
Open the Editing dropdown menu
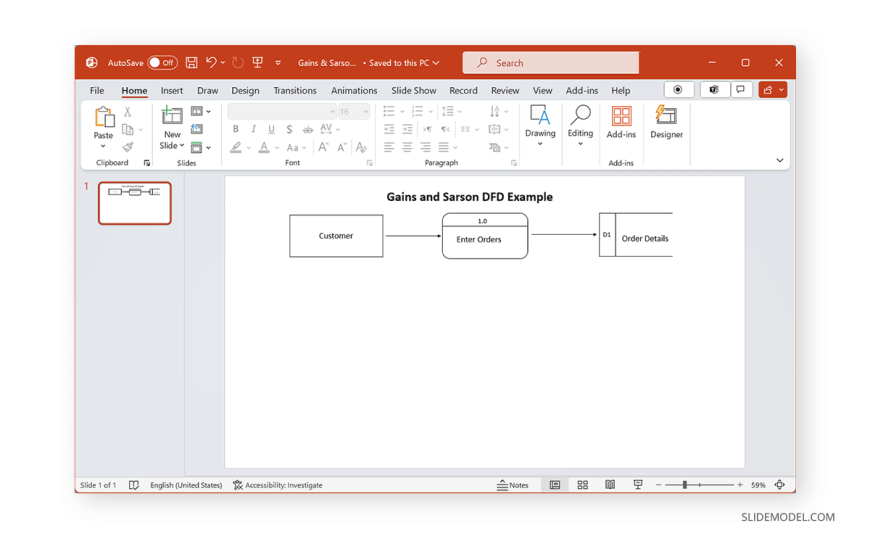pyautogui.click(x=580, y=144)
